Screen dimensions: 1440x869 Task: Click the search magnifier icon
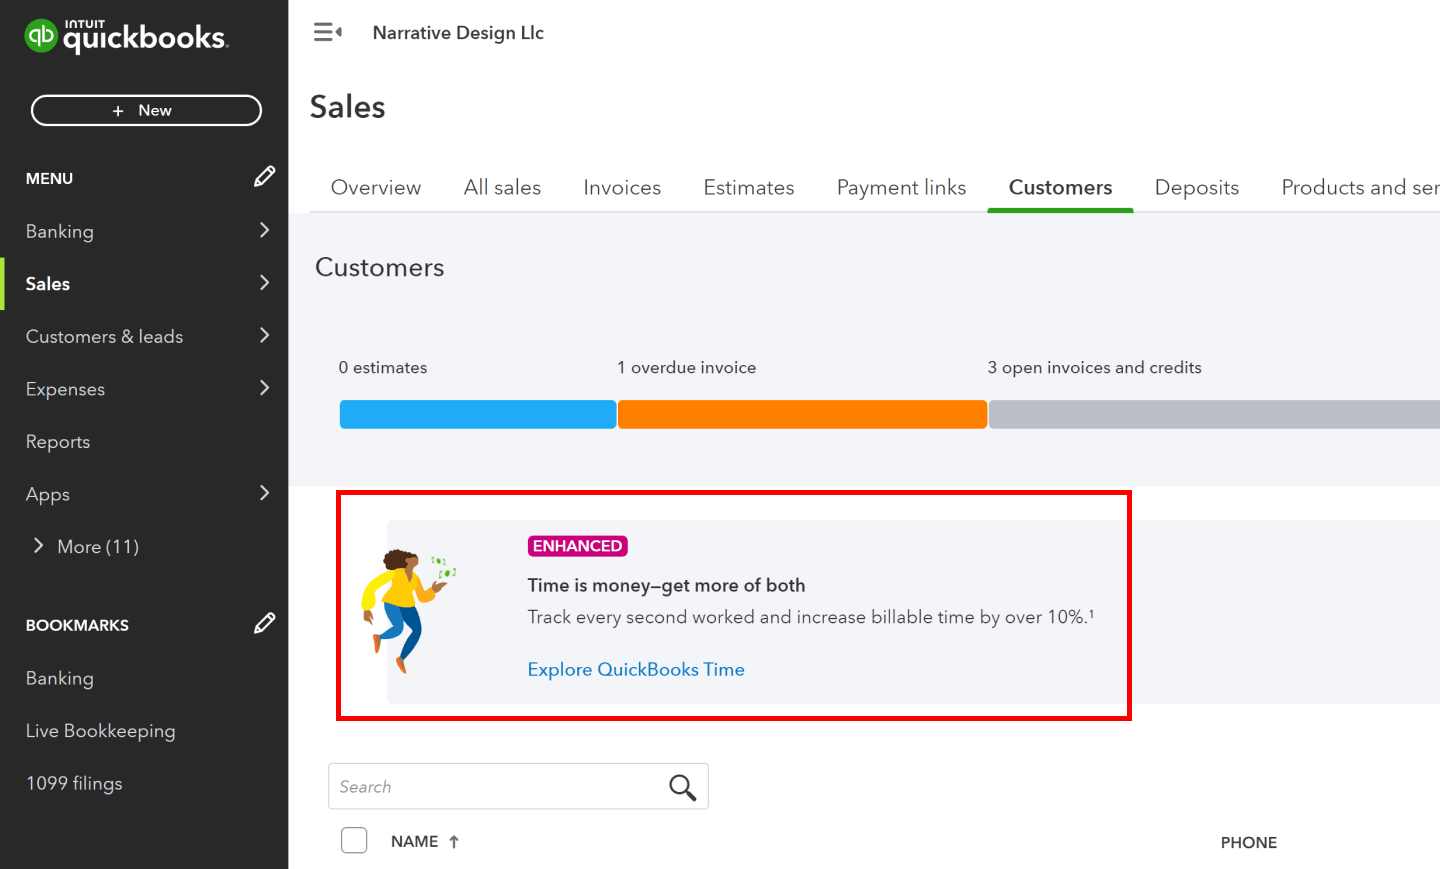point(682,787)
